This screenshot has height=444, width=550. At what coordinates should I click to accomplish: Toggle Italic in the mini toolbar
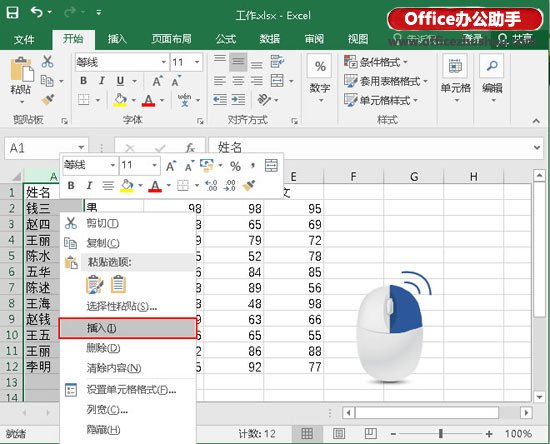tap(89, 185)
